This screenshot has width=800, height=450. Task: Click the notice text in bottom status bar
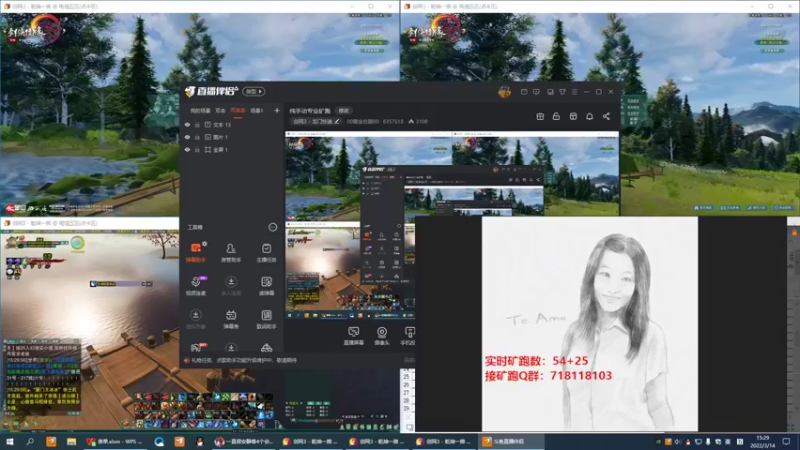tap(243, 360)
